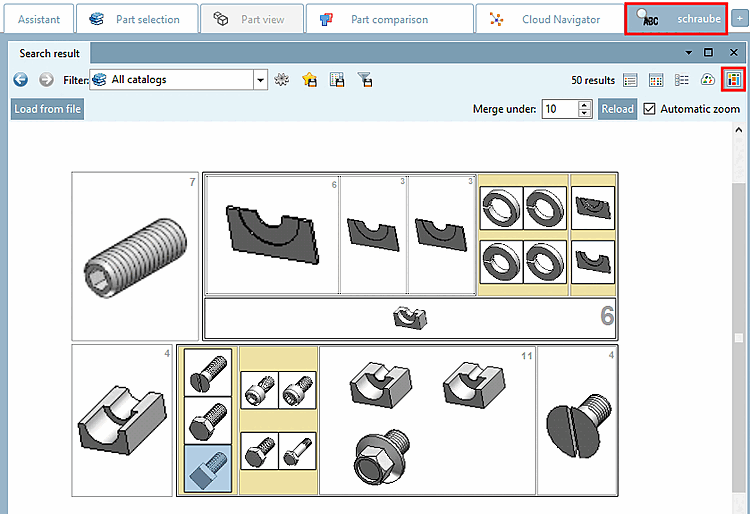
Task: Click the save filter funnel icon
Action: [x=365, y=79]
